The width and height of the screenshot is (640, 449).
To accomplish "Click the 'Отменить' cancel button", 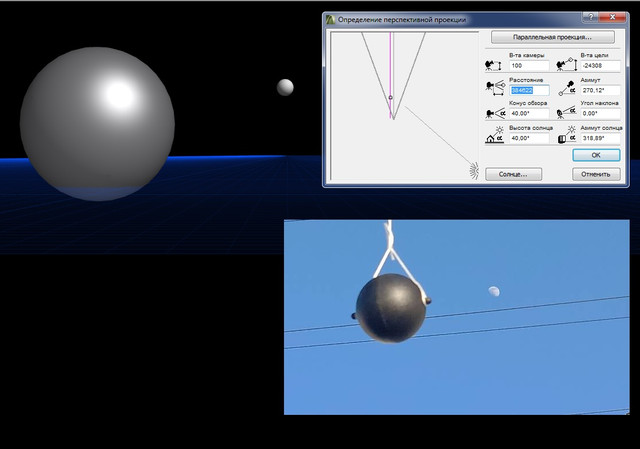I will 596,174.
